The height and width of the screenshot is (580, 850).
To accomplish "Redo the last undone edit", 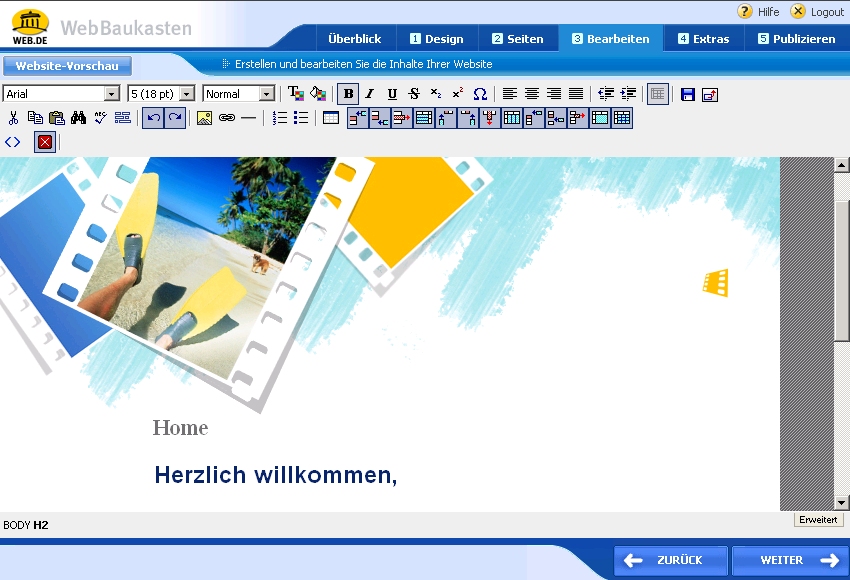I will [175, 118].
